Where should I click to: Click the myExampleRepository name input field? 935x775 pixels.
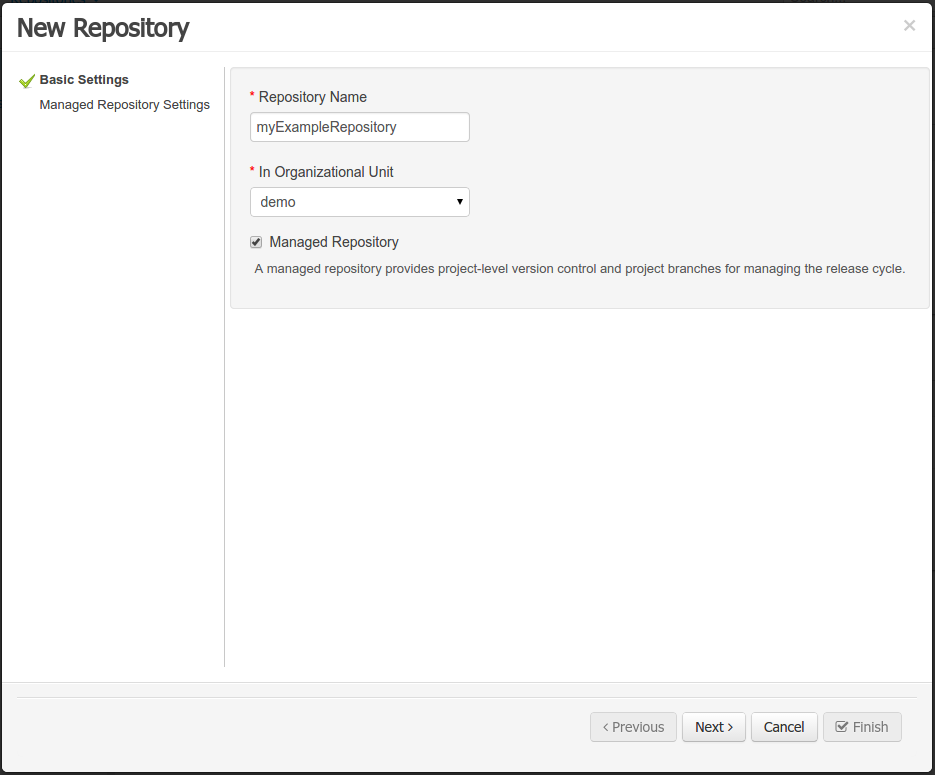359,127
